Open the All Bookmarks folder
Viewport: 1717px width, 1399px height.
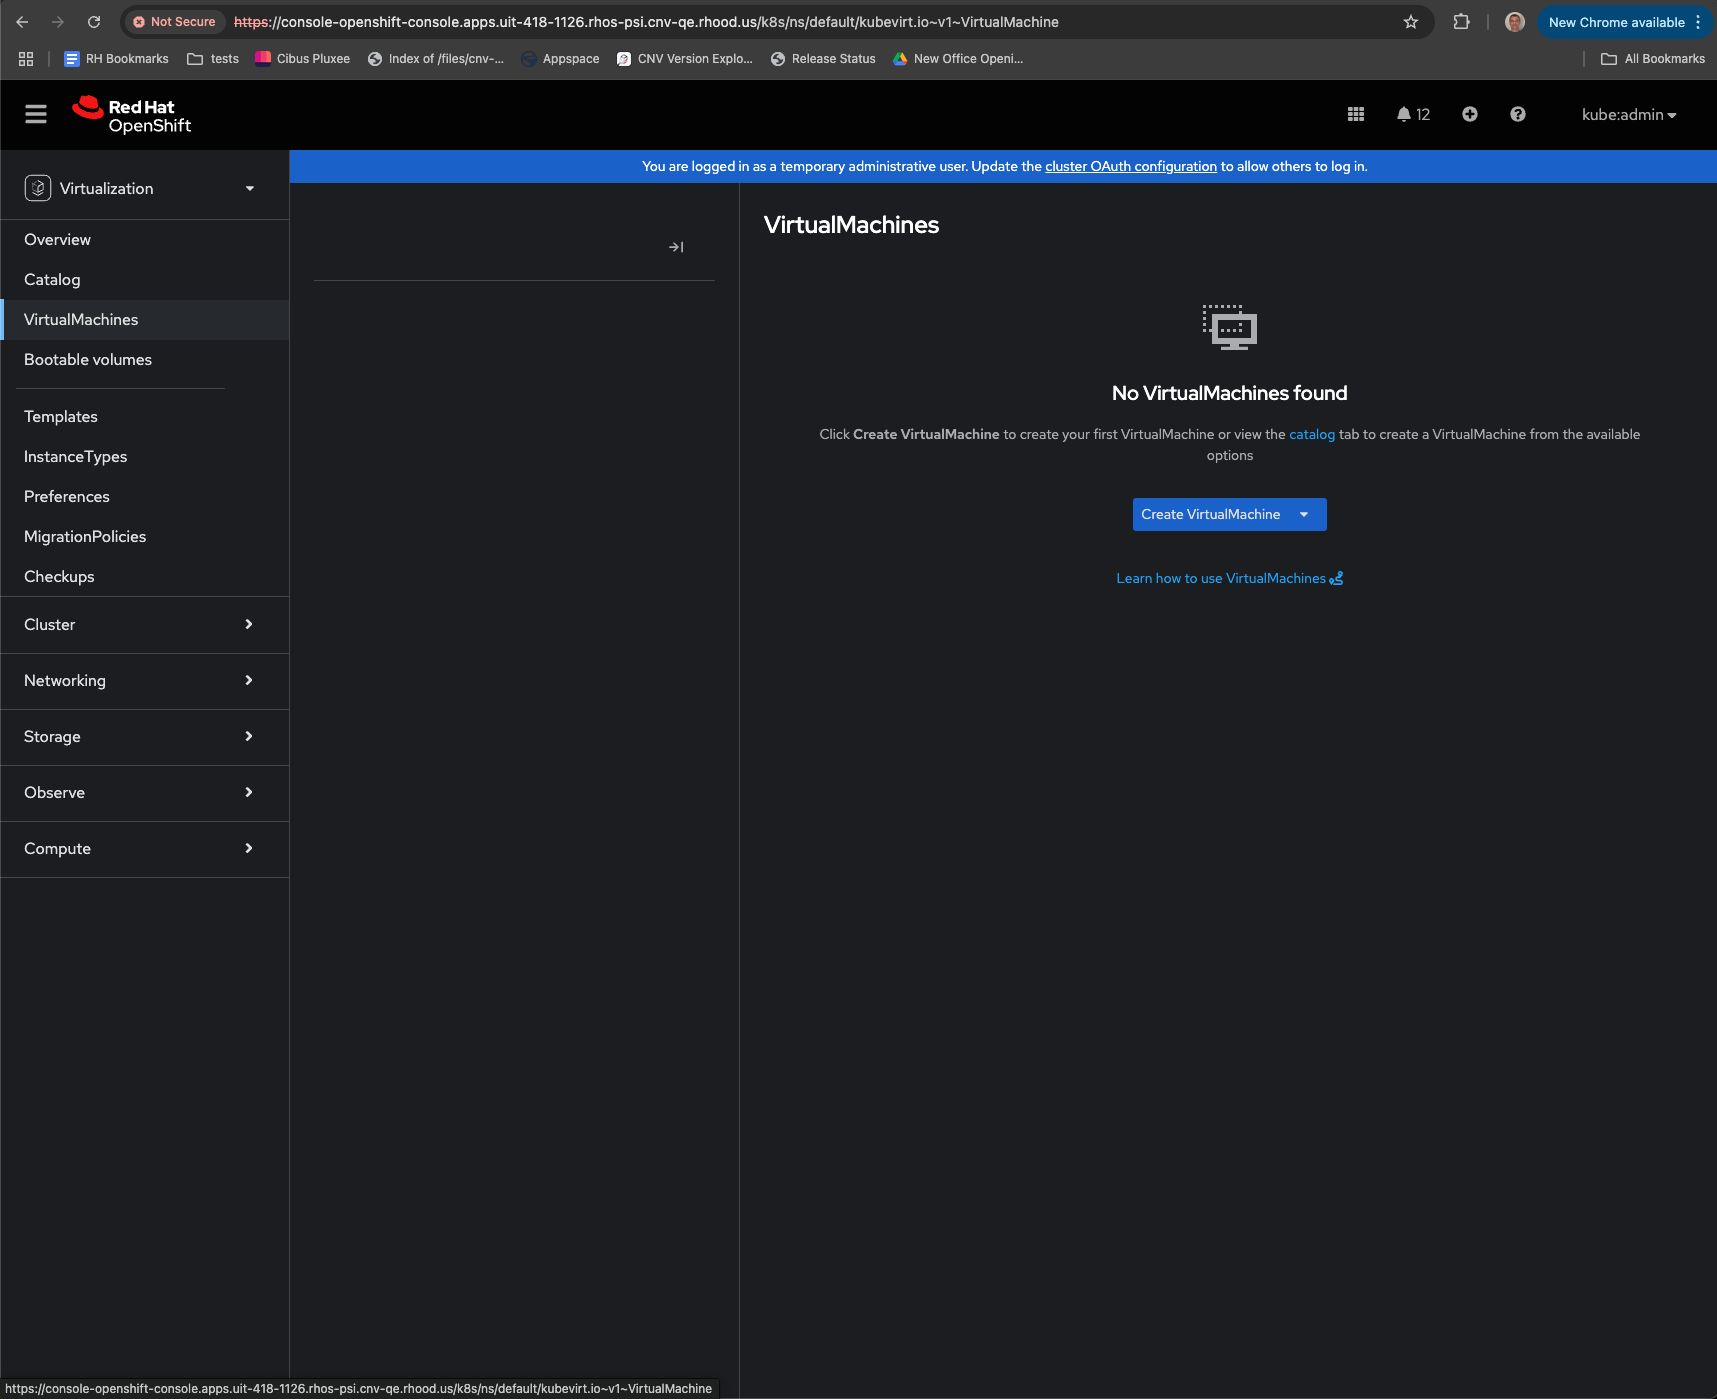point(1653,59)
